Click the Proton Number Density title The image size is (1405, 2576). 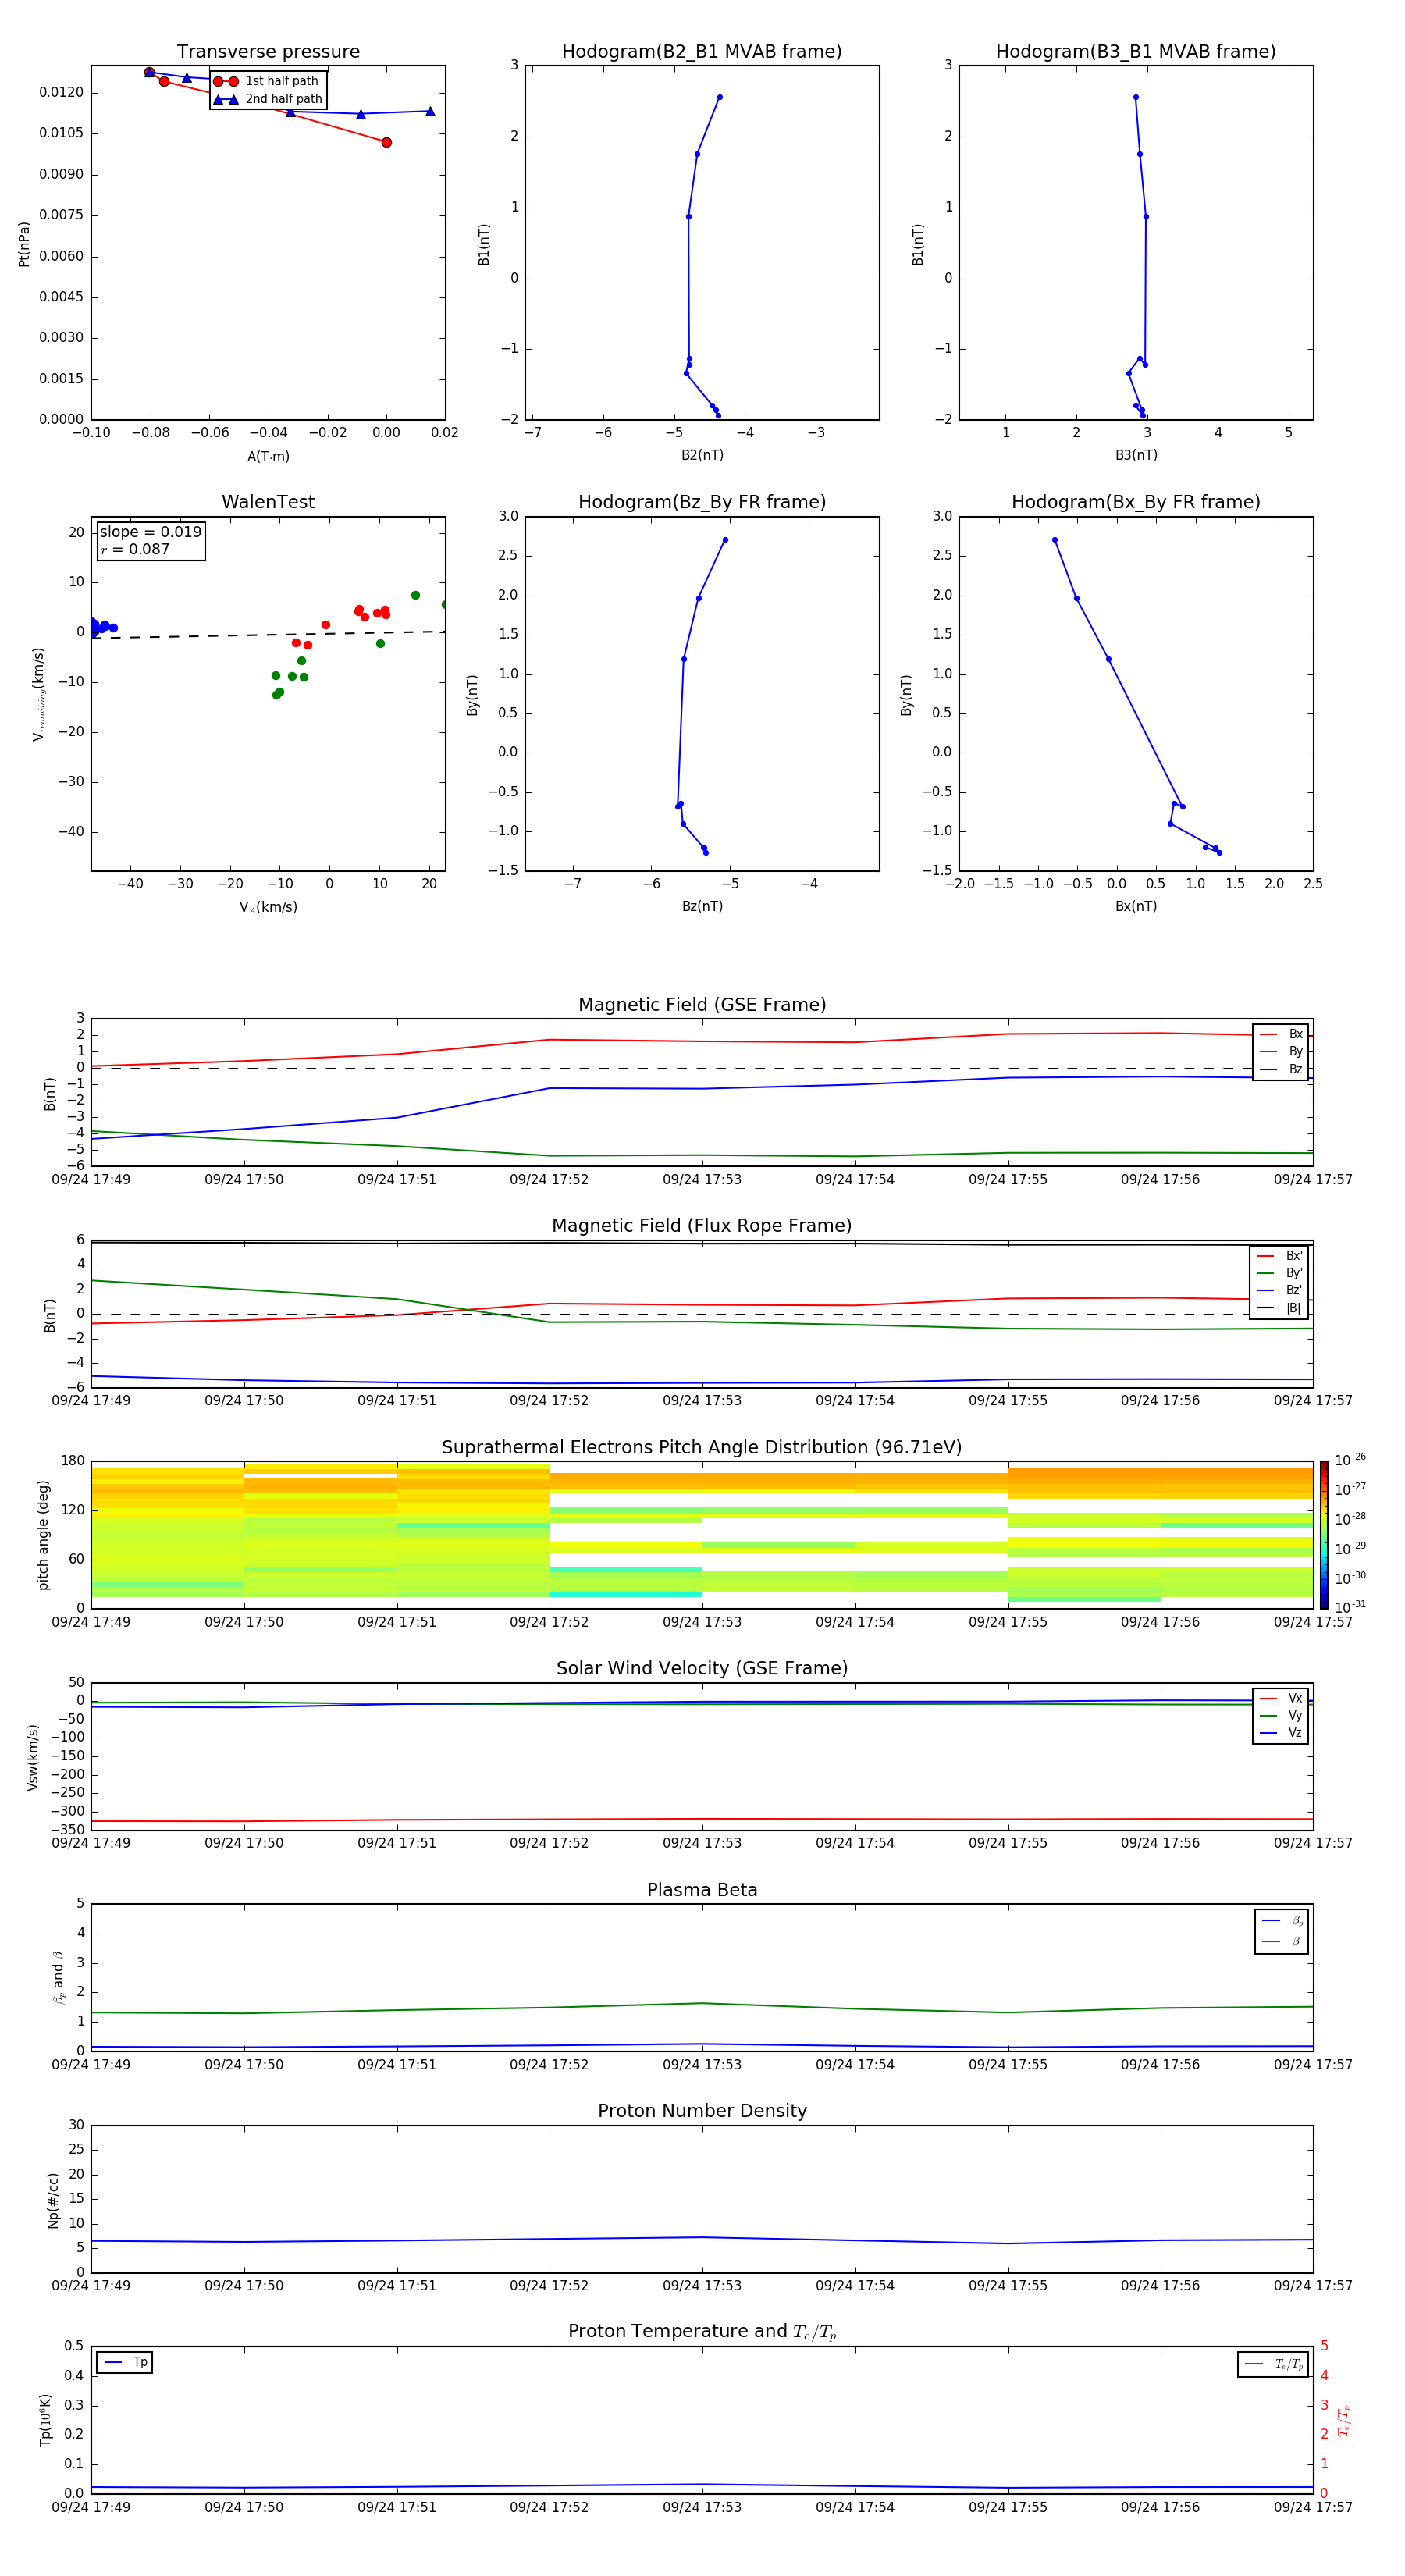tap(702, 2111)
